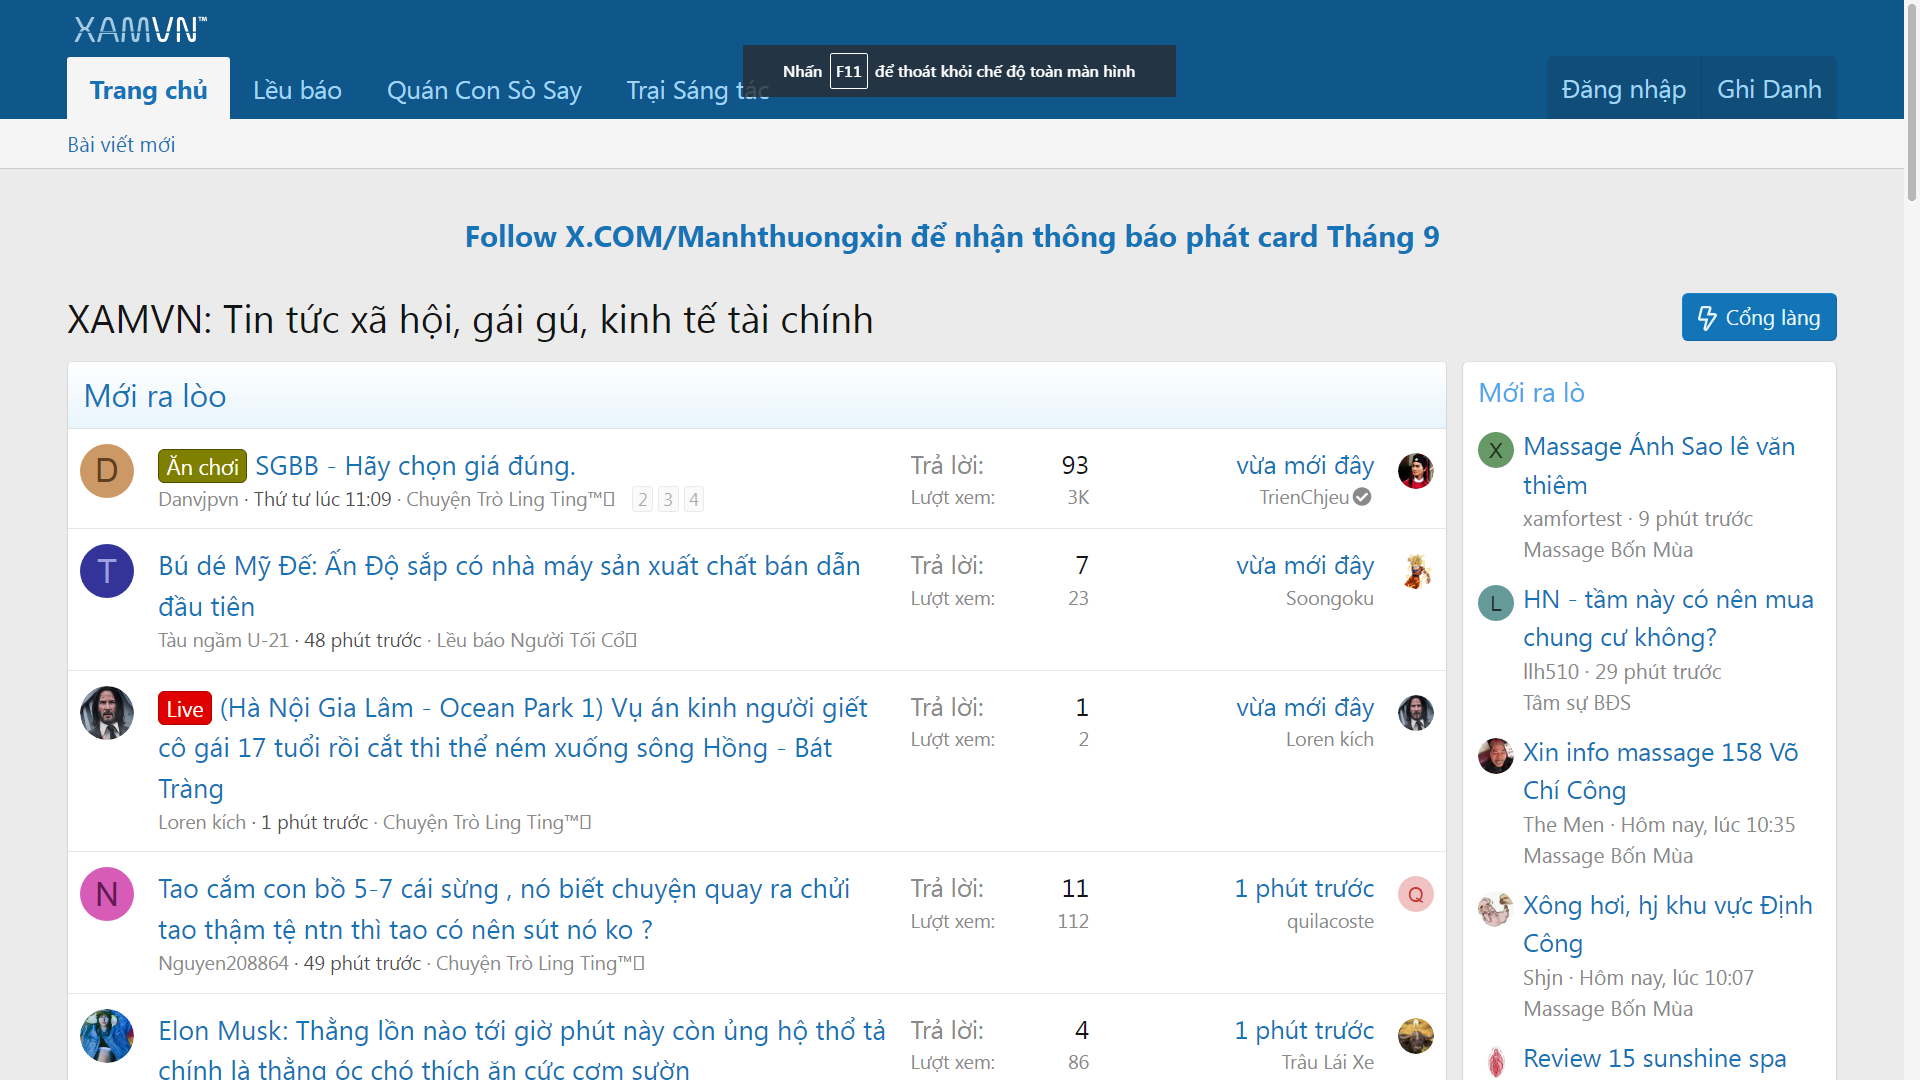Image resolution: width=1920 pixels, height=1080 pixels.
Task: Go to Quán Con Sò Say
Action: pos(484,90)
